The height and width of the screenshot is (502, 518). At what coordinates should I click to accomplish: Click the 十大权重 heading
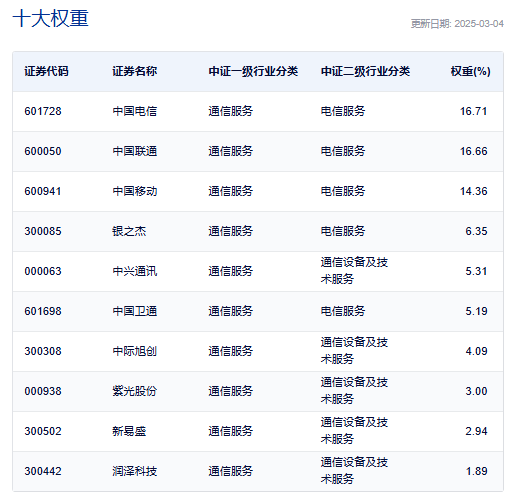coord(50,18)
